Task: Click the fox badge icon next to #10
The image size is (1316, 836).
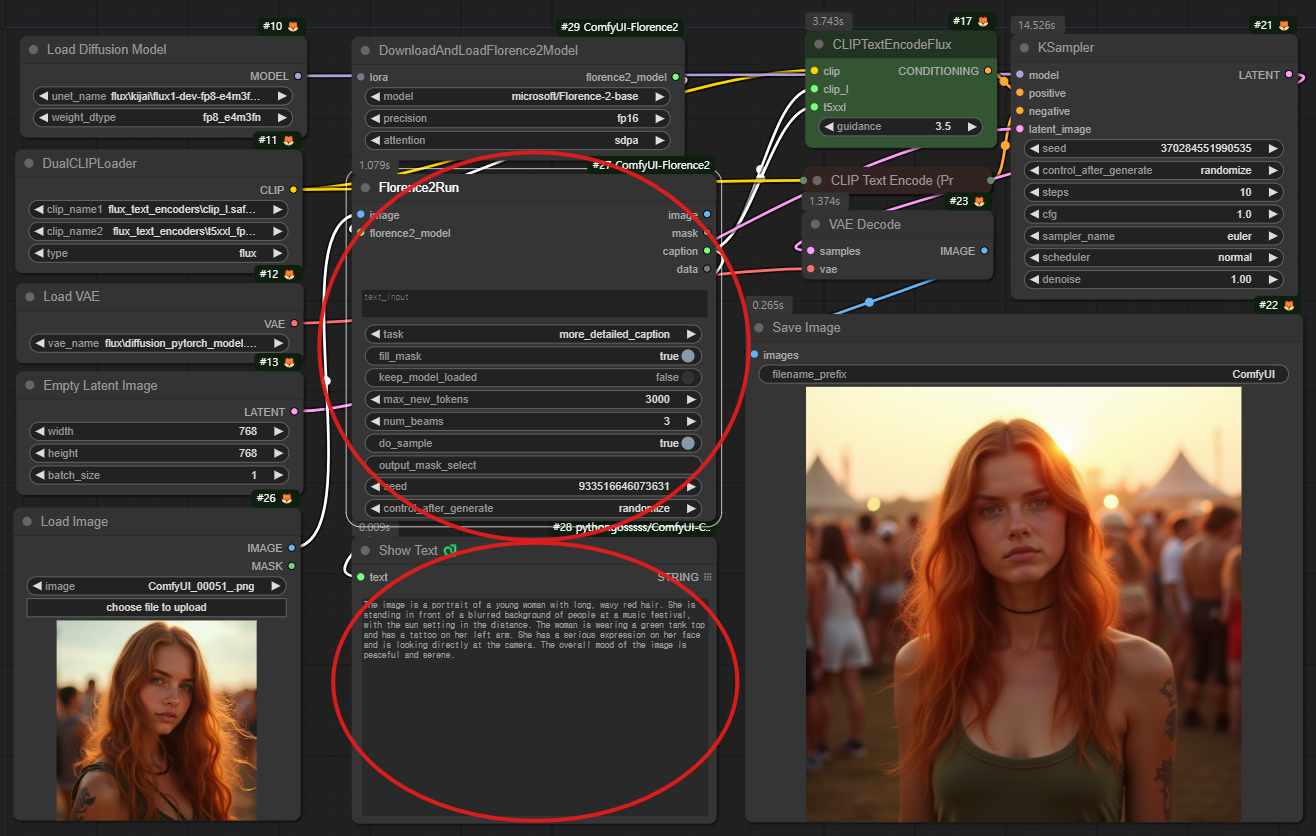Action: click(293, 25)
